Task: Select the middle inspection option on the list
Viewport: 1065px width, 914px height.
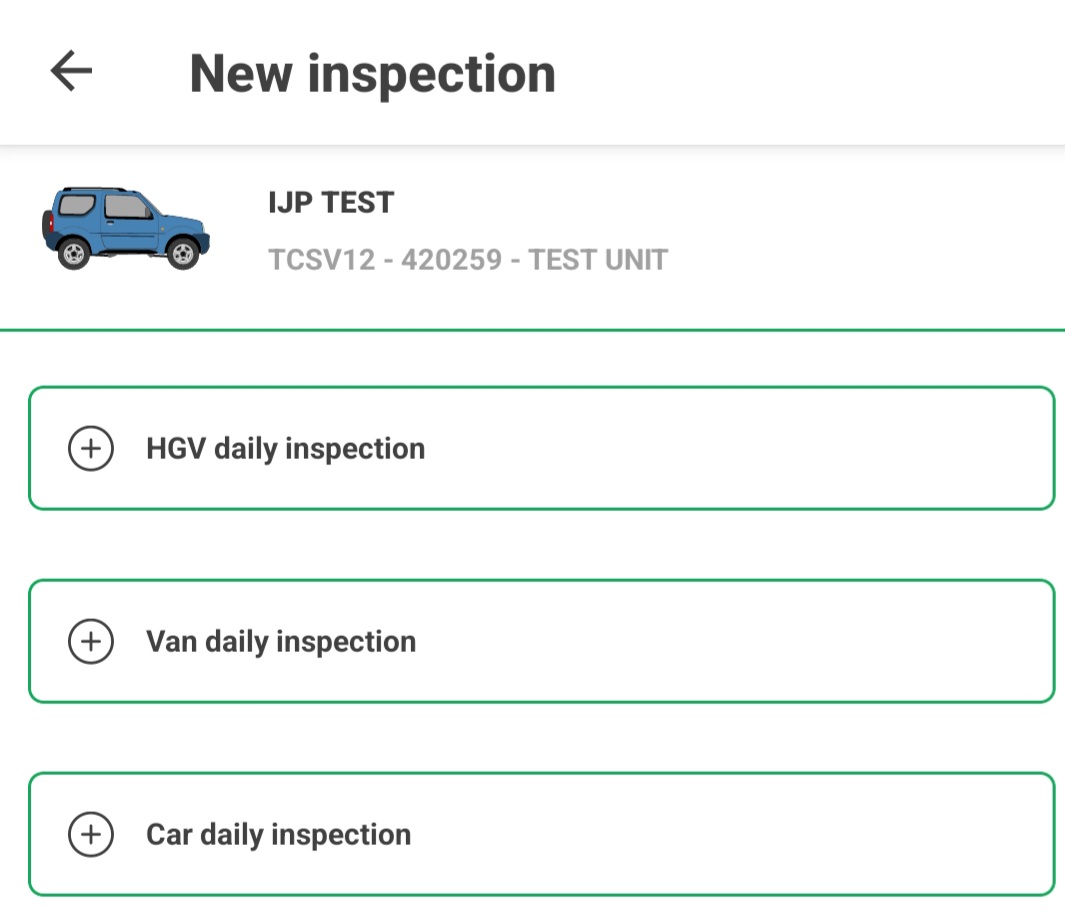Action: coord(540,641)
